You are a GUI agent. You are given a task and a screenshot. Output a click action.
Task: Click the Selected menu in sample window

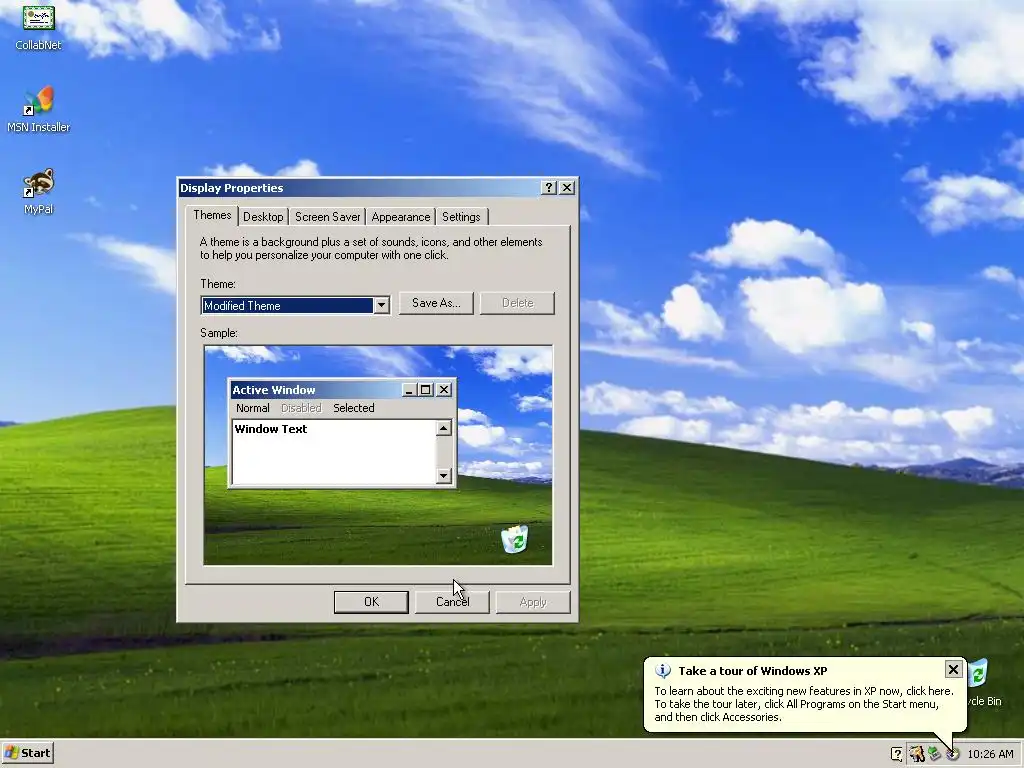(353, 408)
